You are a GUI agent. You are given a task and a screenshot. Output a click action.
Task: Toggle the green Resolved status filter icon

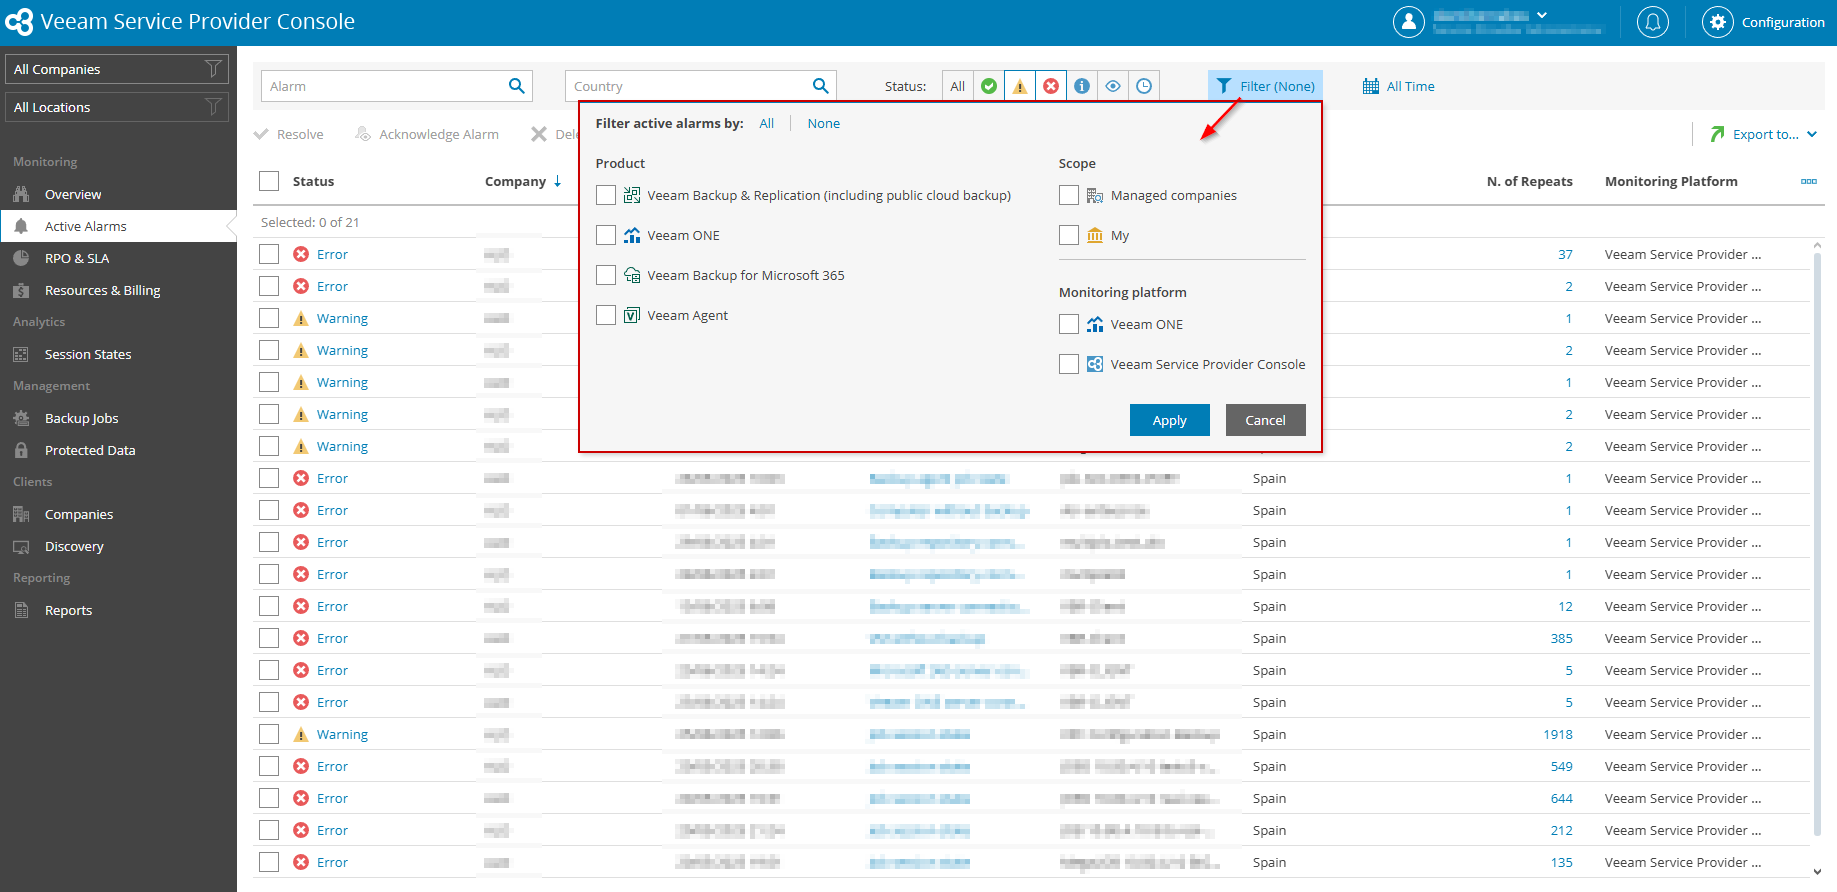point(989,86)
